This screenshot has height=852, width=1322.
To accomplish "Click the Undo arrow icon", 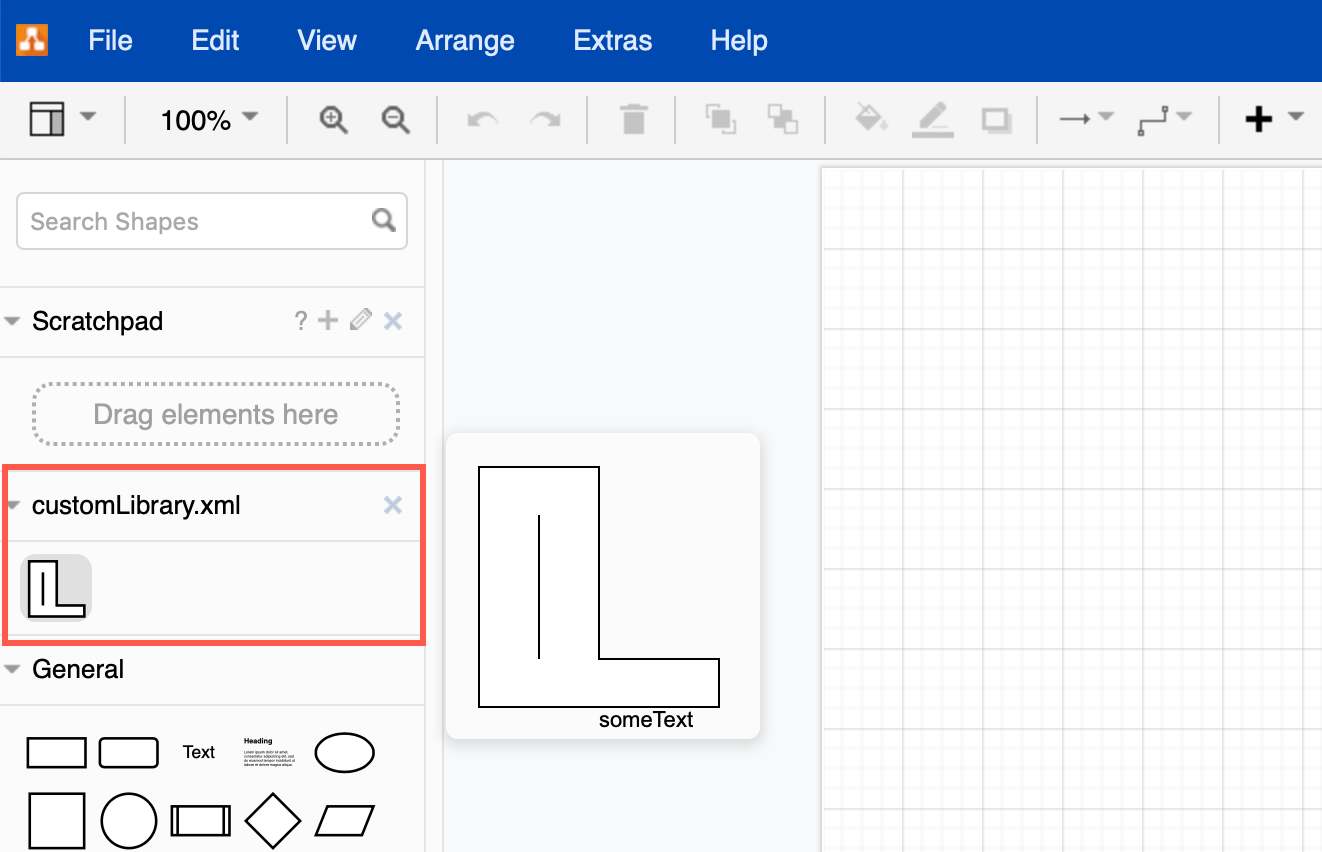I will point(481,119).
